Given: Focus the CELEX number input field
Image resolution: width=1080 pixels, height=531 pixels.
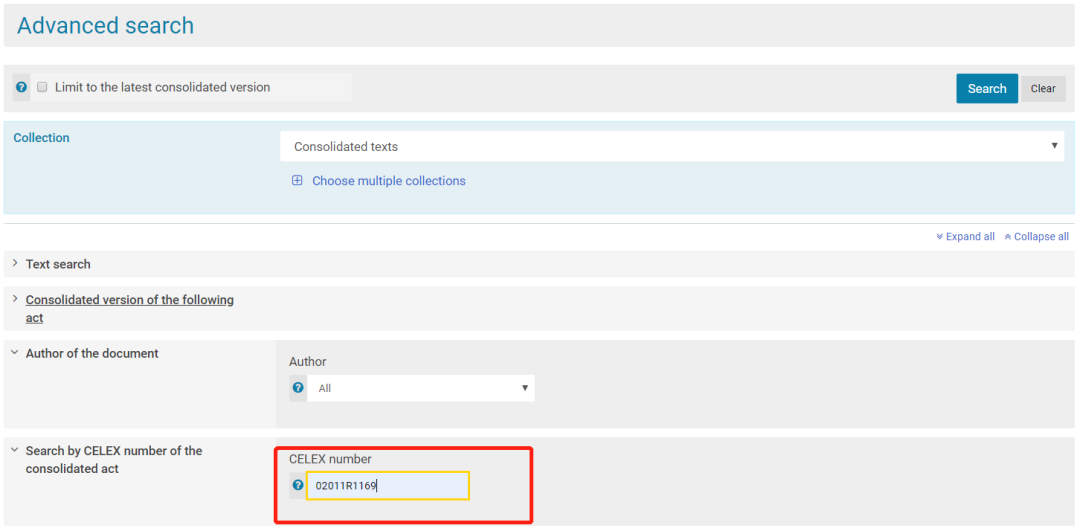Looking at the screenshot, I should coord(388,486).
